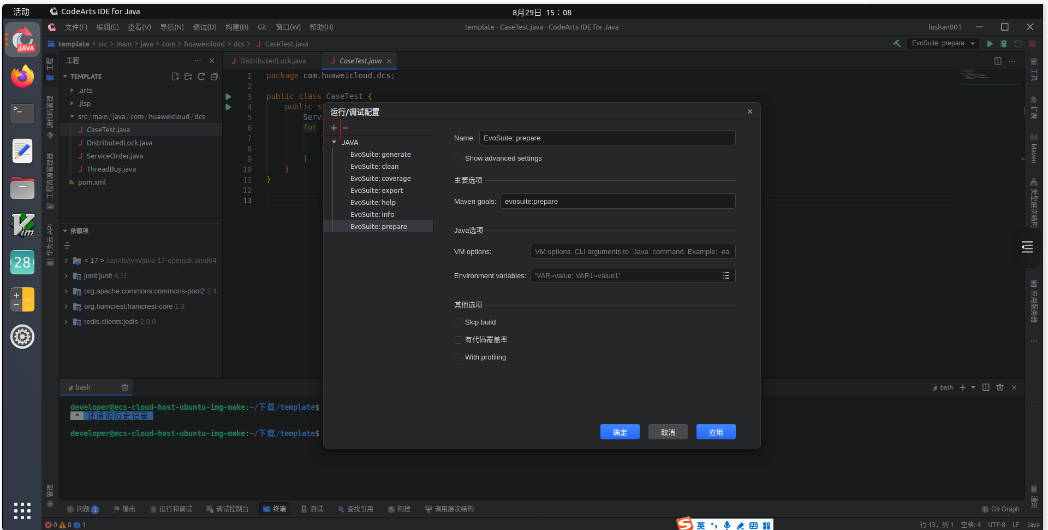Click the run gutter icon beside line 3
Image resolution: width=1048 pixels, height=530 pixels.
(x=229, y=96)
